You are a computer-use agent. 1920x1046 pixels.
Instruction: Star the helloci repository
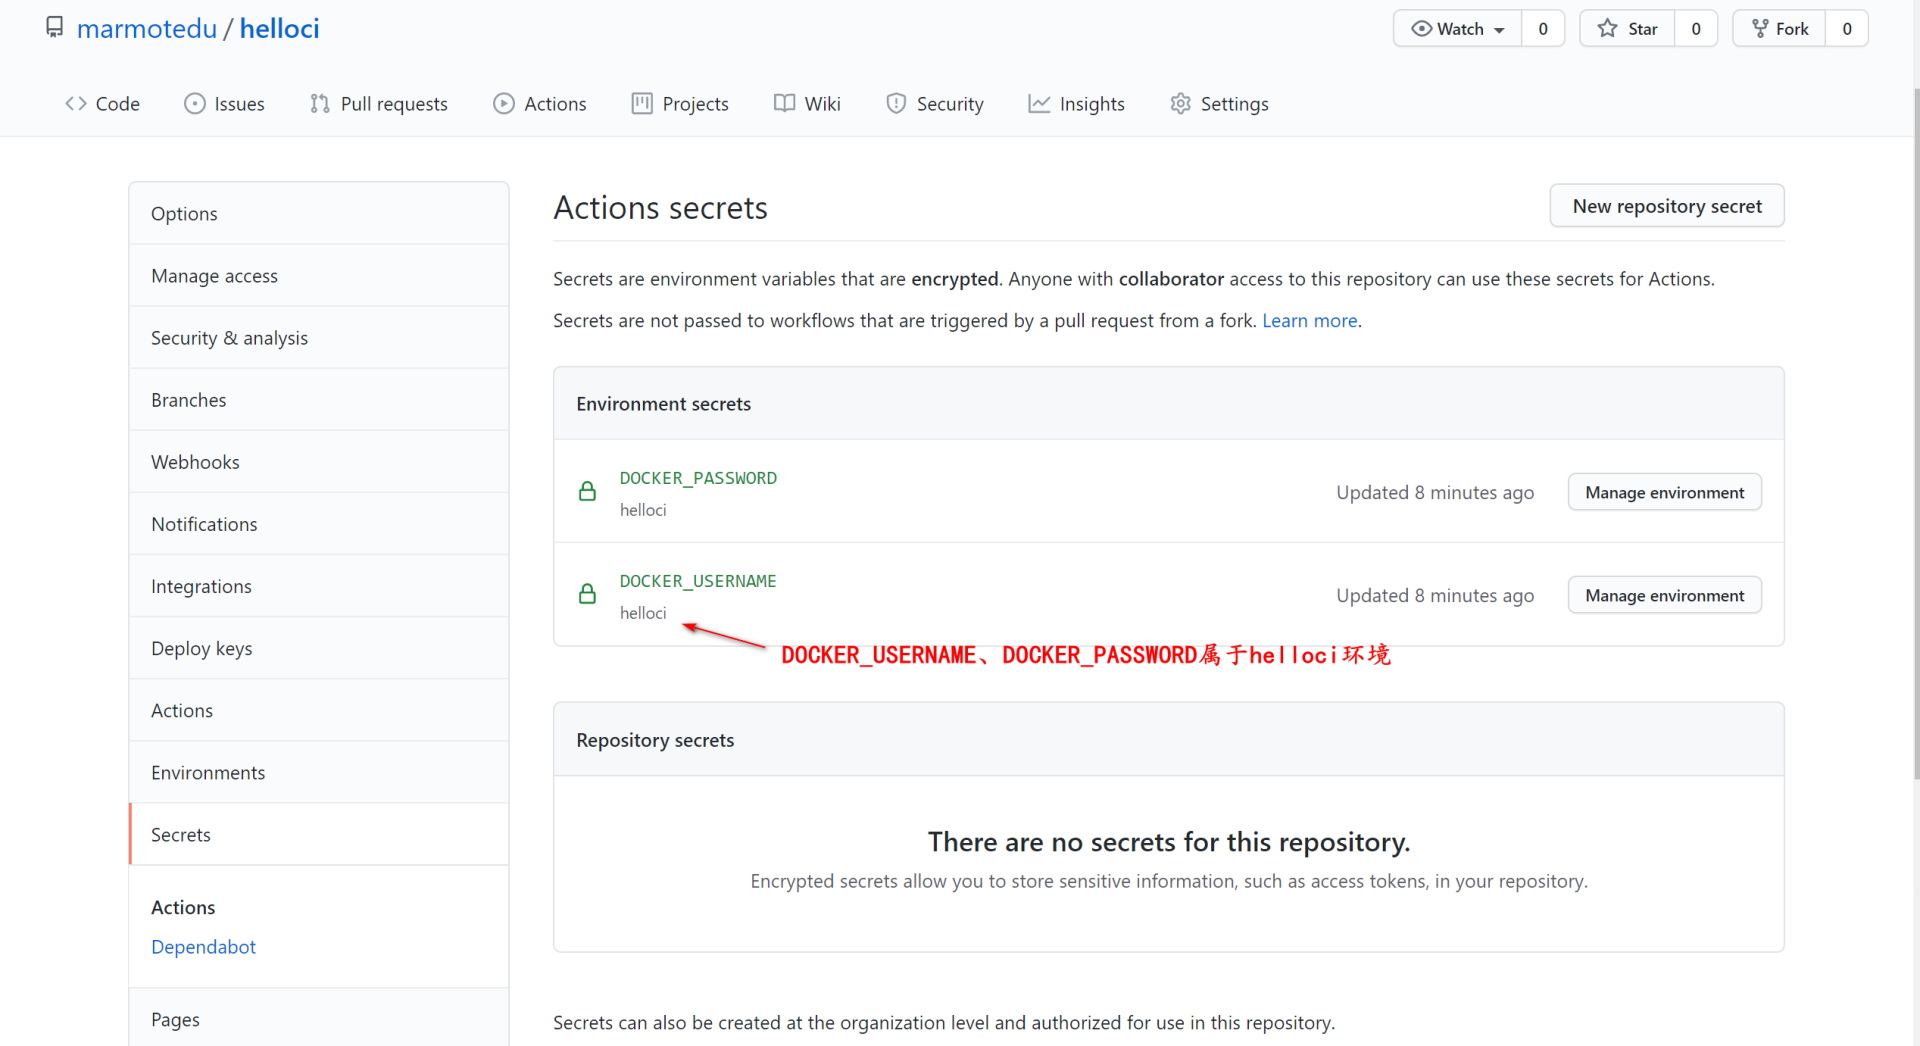[1628, 29]
